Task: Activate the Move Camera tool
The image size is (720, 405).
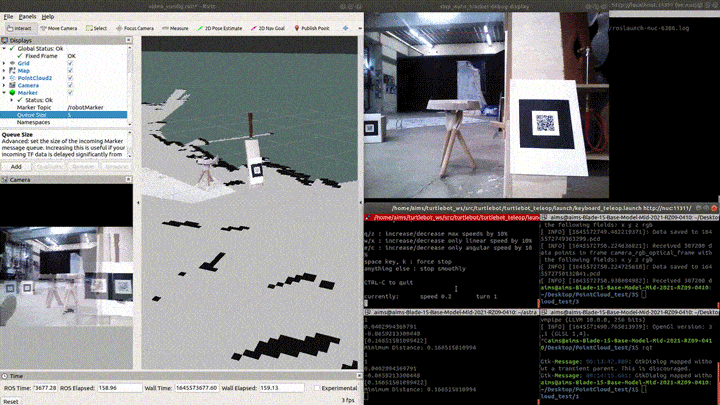Action: [58, 29]
